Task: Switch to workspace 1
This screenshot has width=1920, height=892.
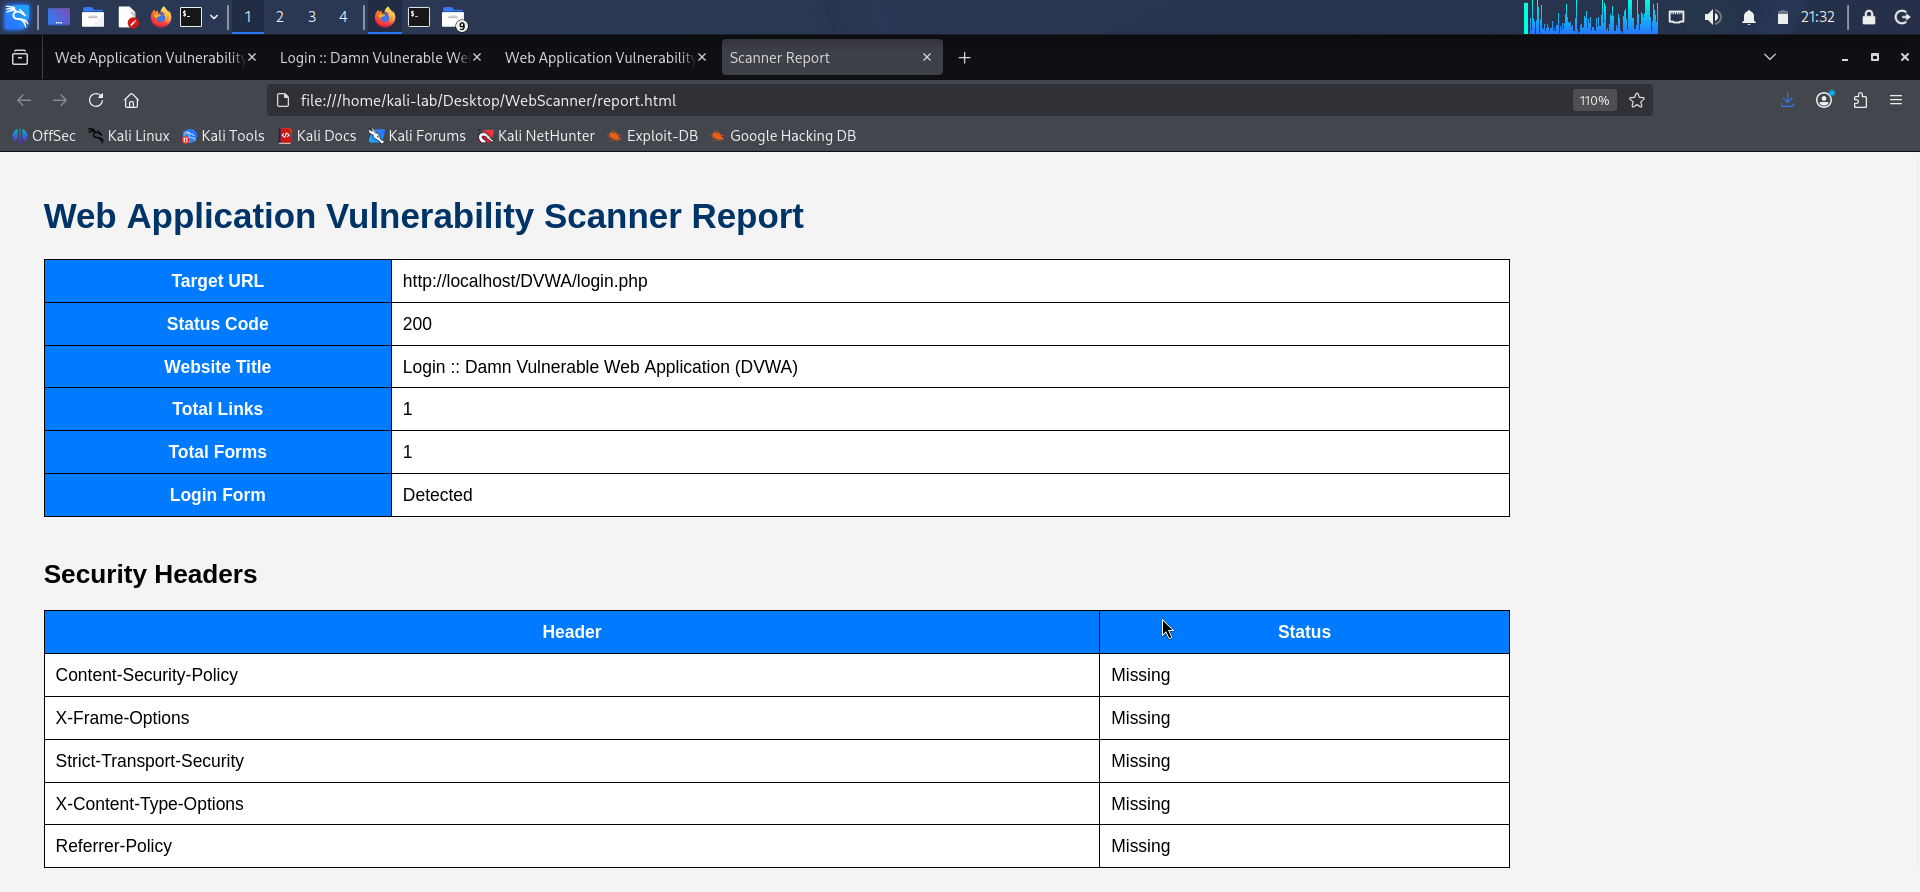Action: tap(248, 17)
